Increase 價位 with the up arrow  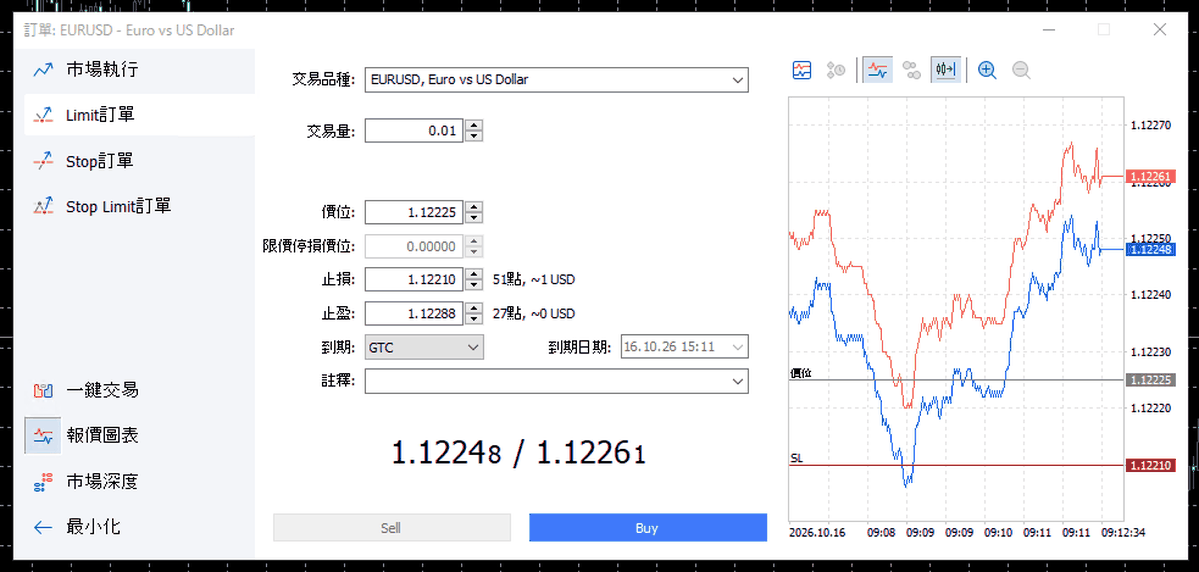[474, 207]
